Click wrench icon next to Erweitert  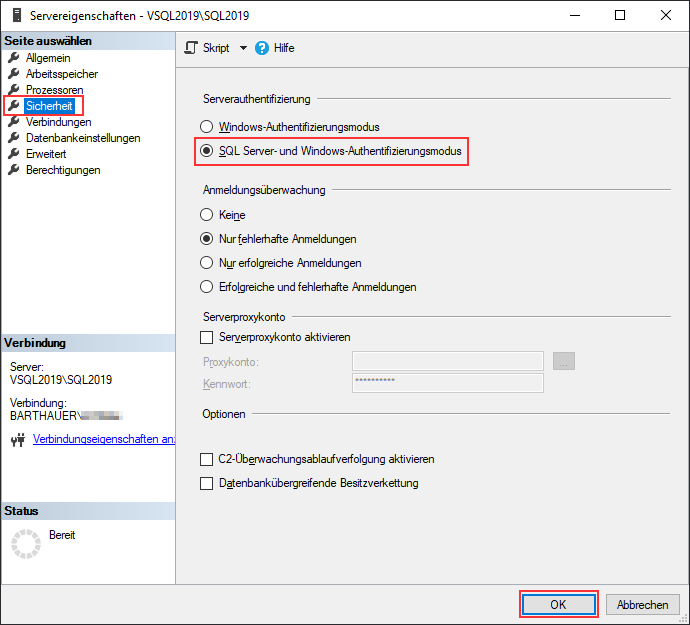point(13,154)
